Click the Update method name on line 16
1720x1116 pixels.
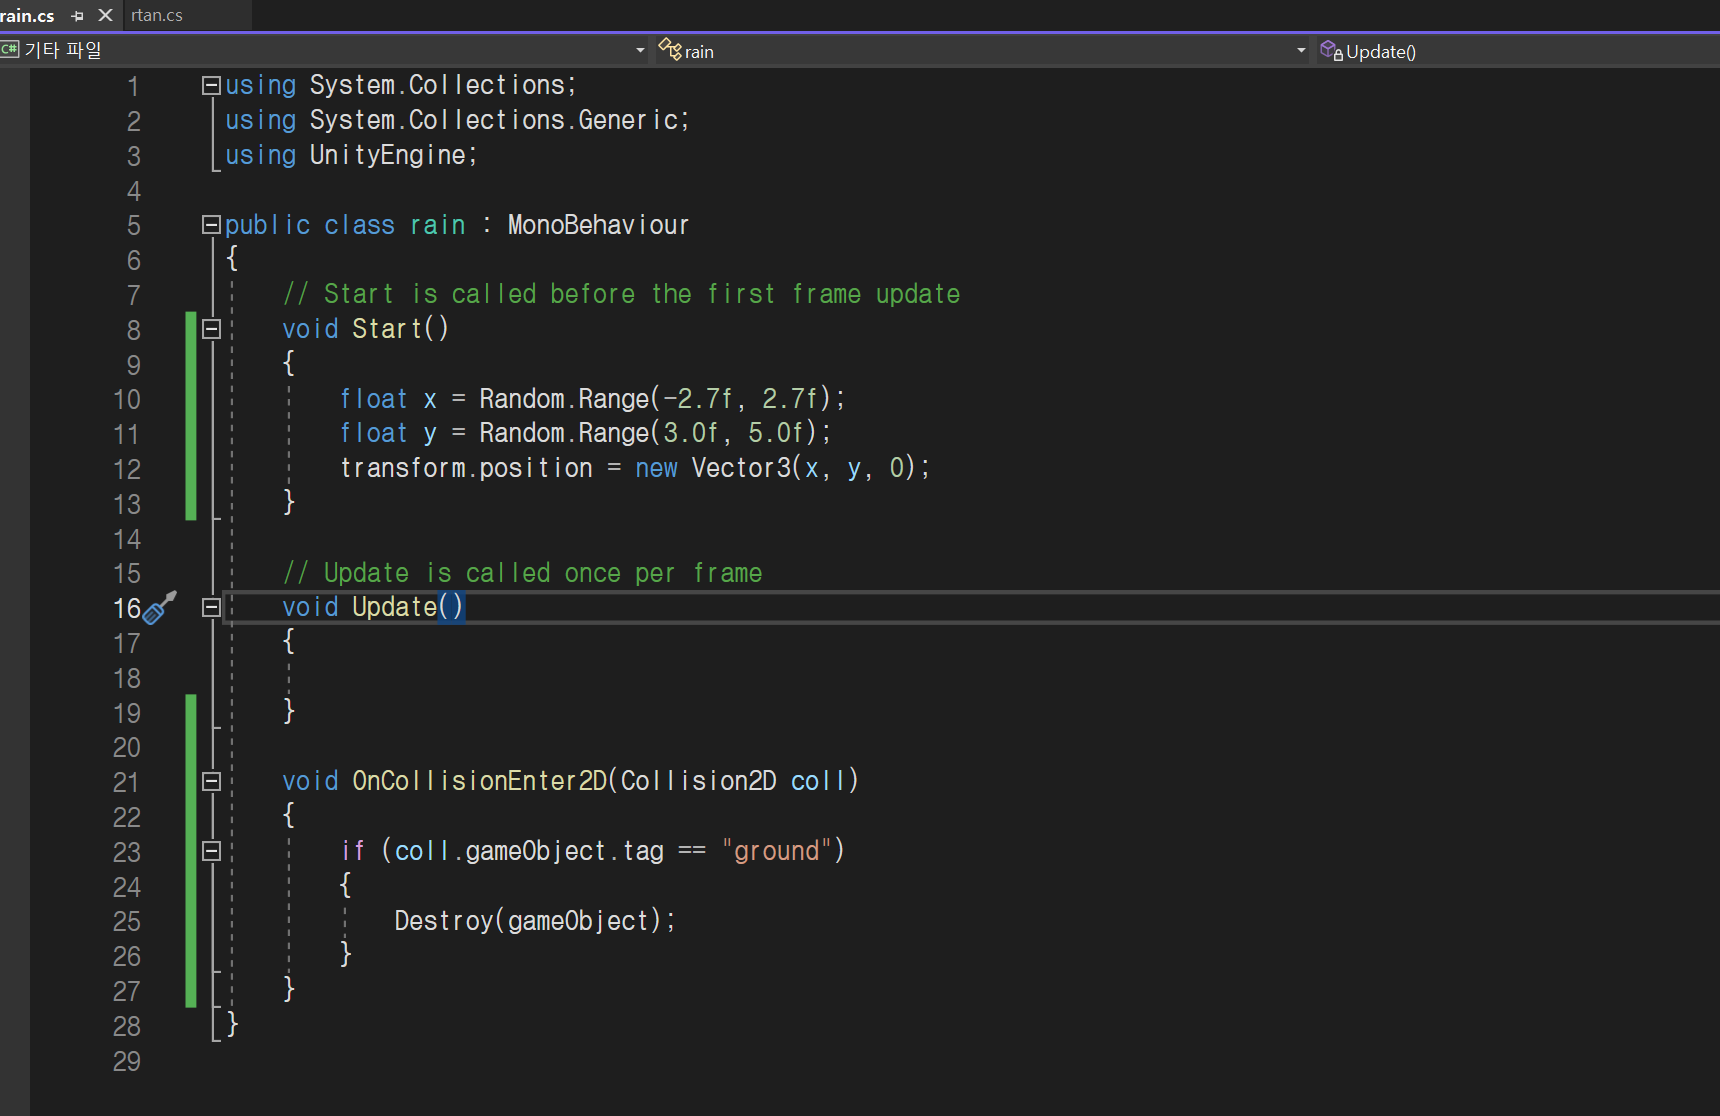pos(394,607)
